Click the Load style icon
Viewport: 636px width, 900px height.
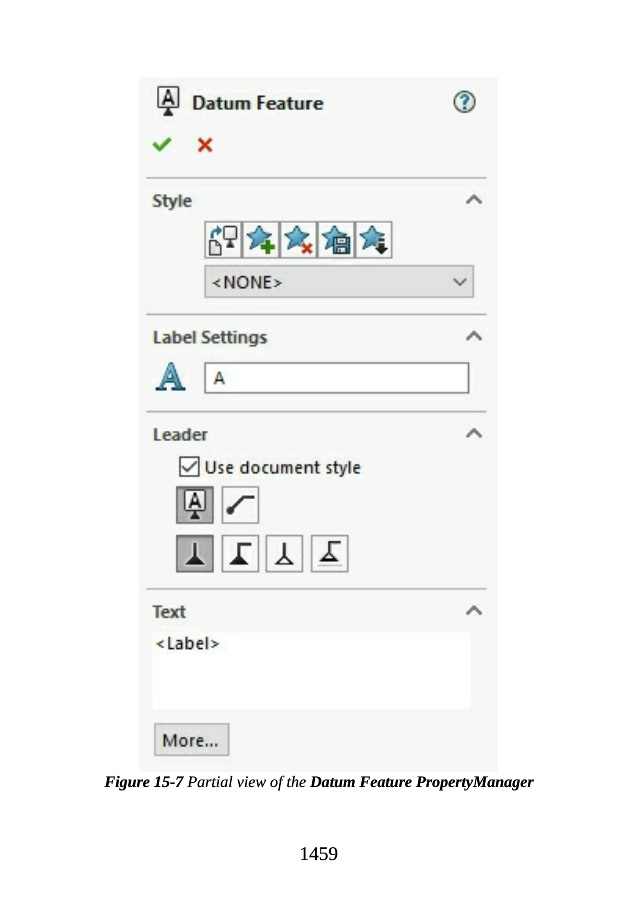point(373,240)
